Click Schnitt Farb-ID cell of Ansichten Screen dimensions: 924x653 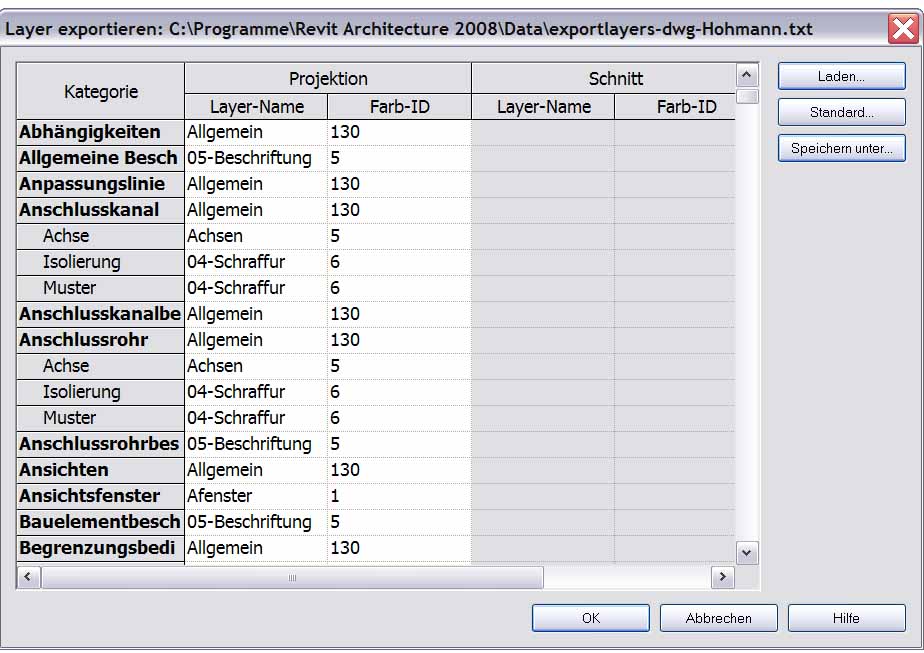(675, 470)
